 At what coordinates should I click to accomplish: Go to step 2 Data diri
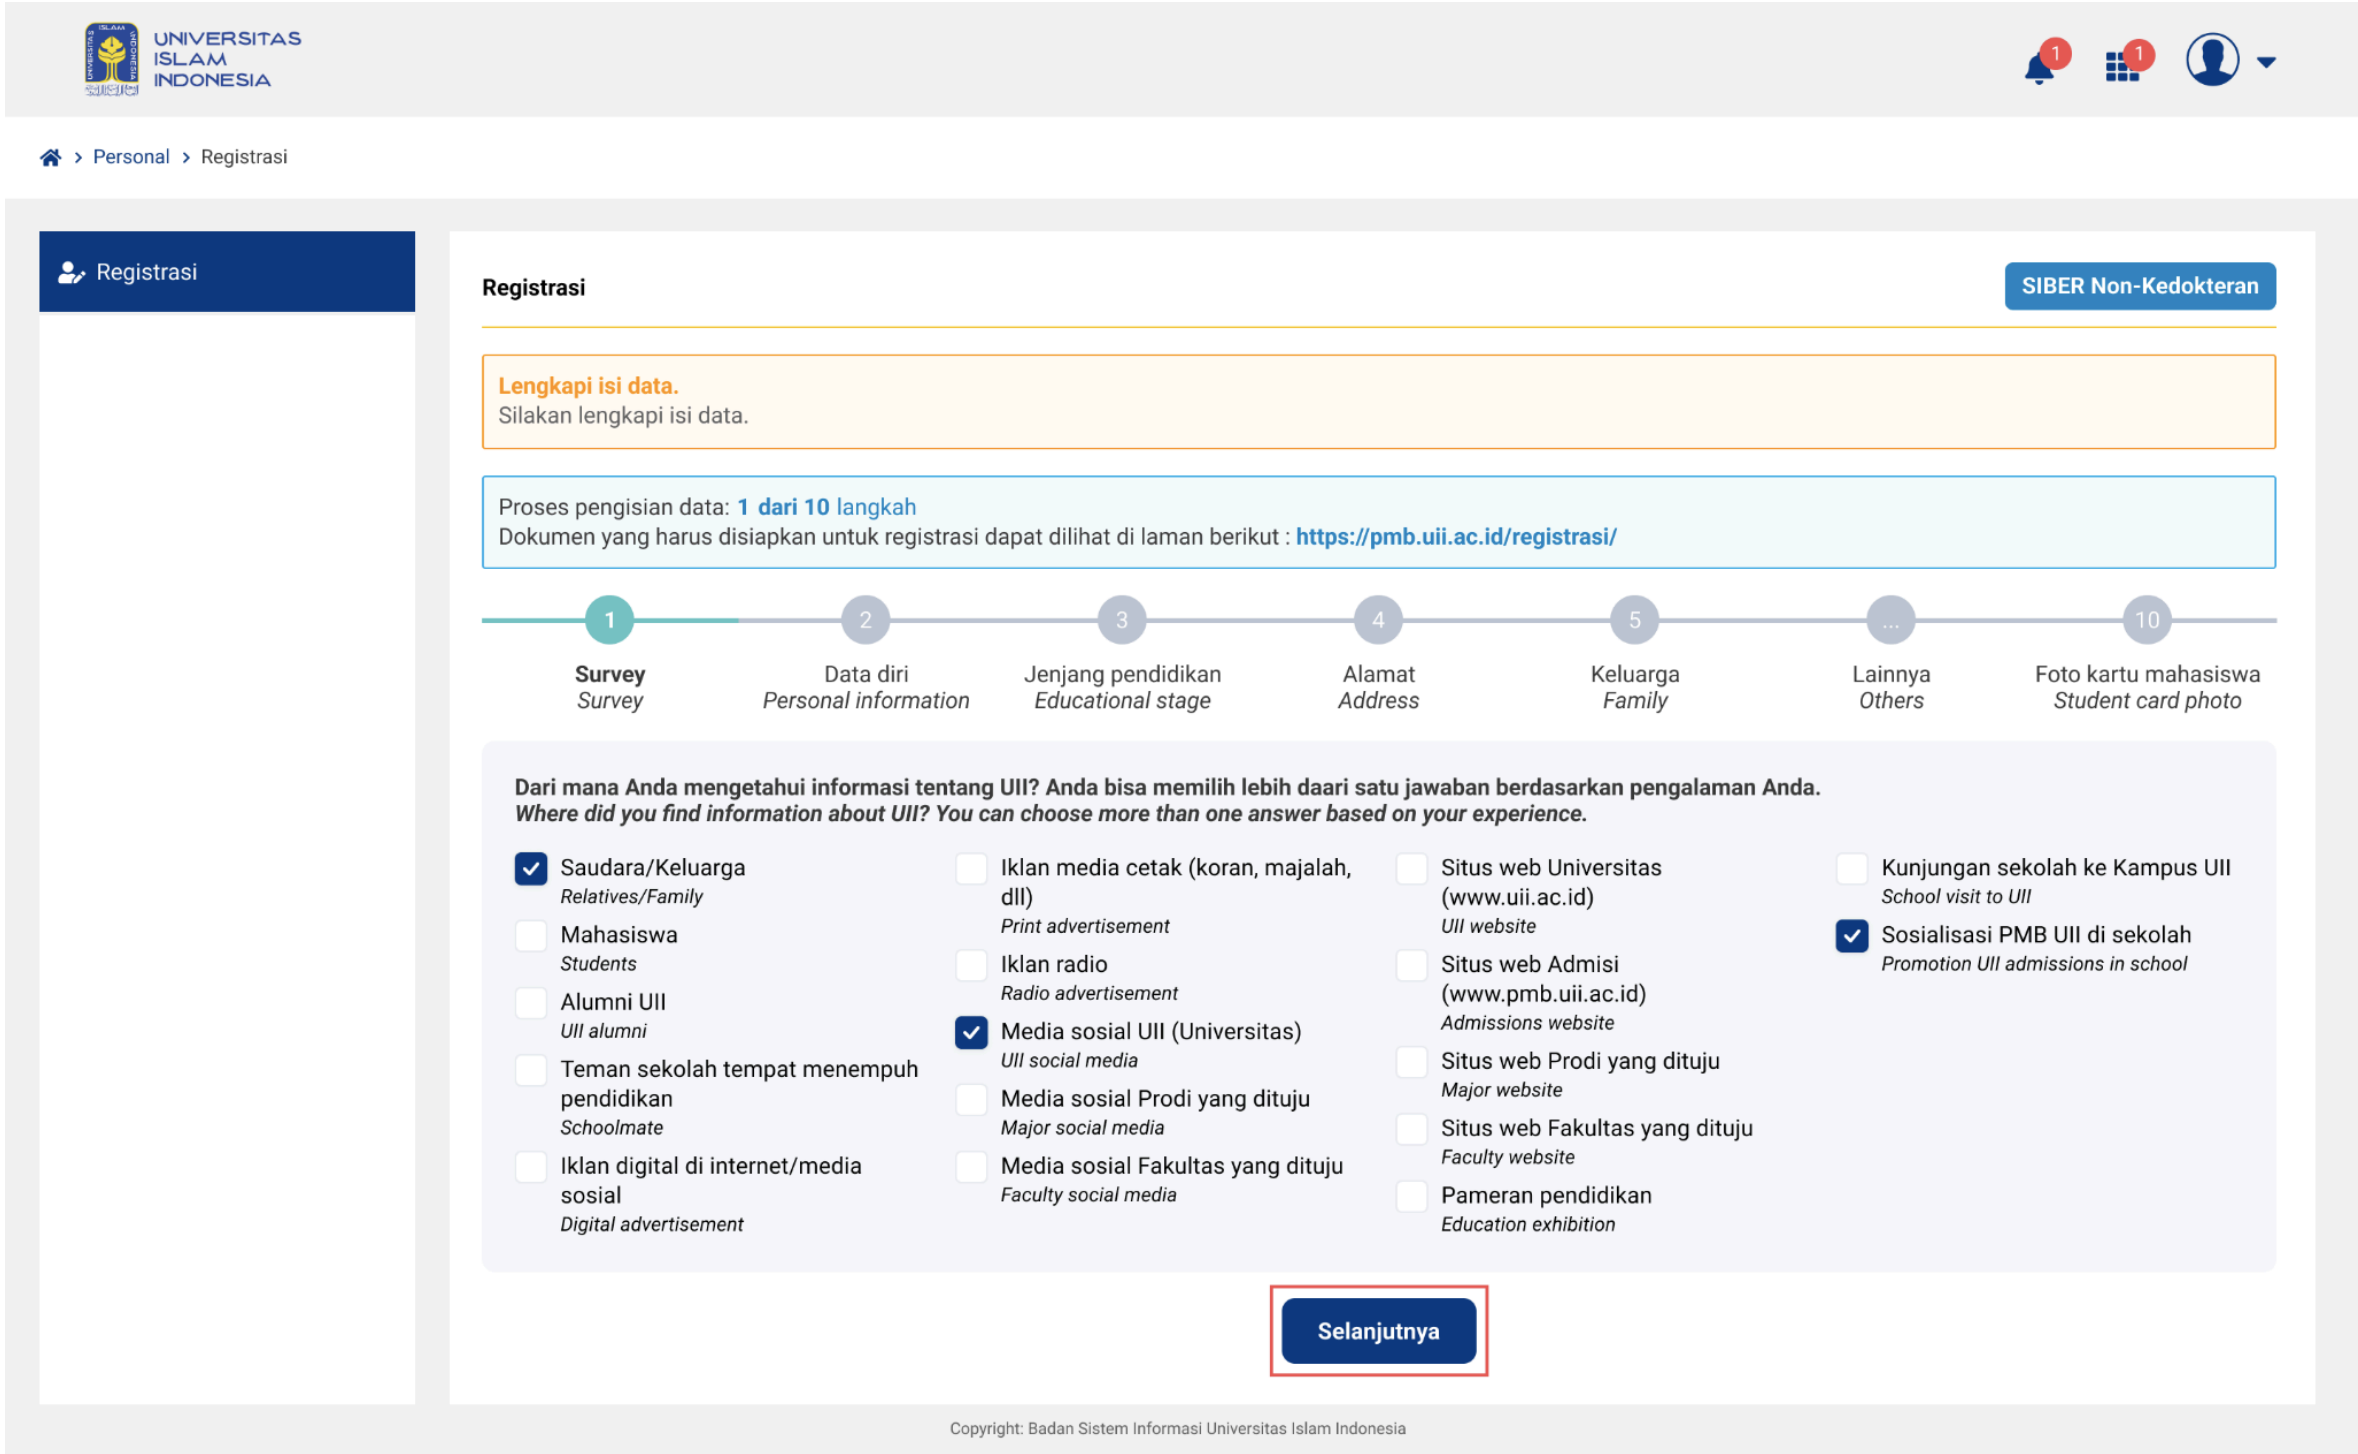coord(865,620)
